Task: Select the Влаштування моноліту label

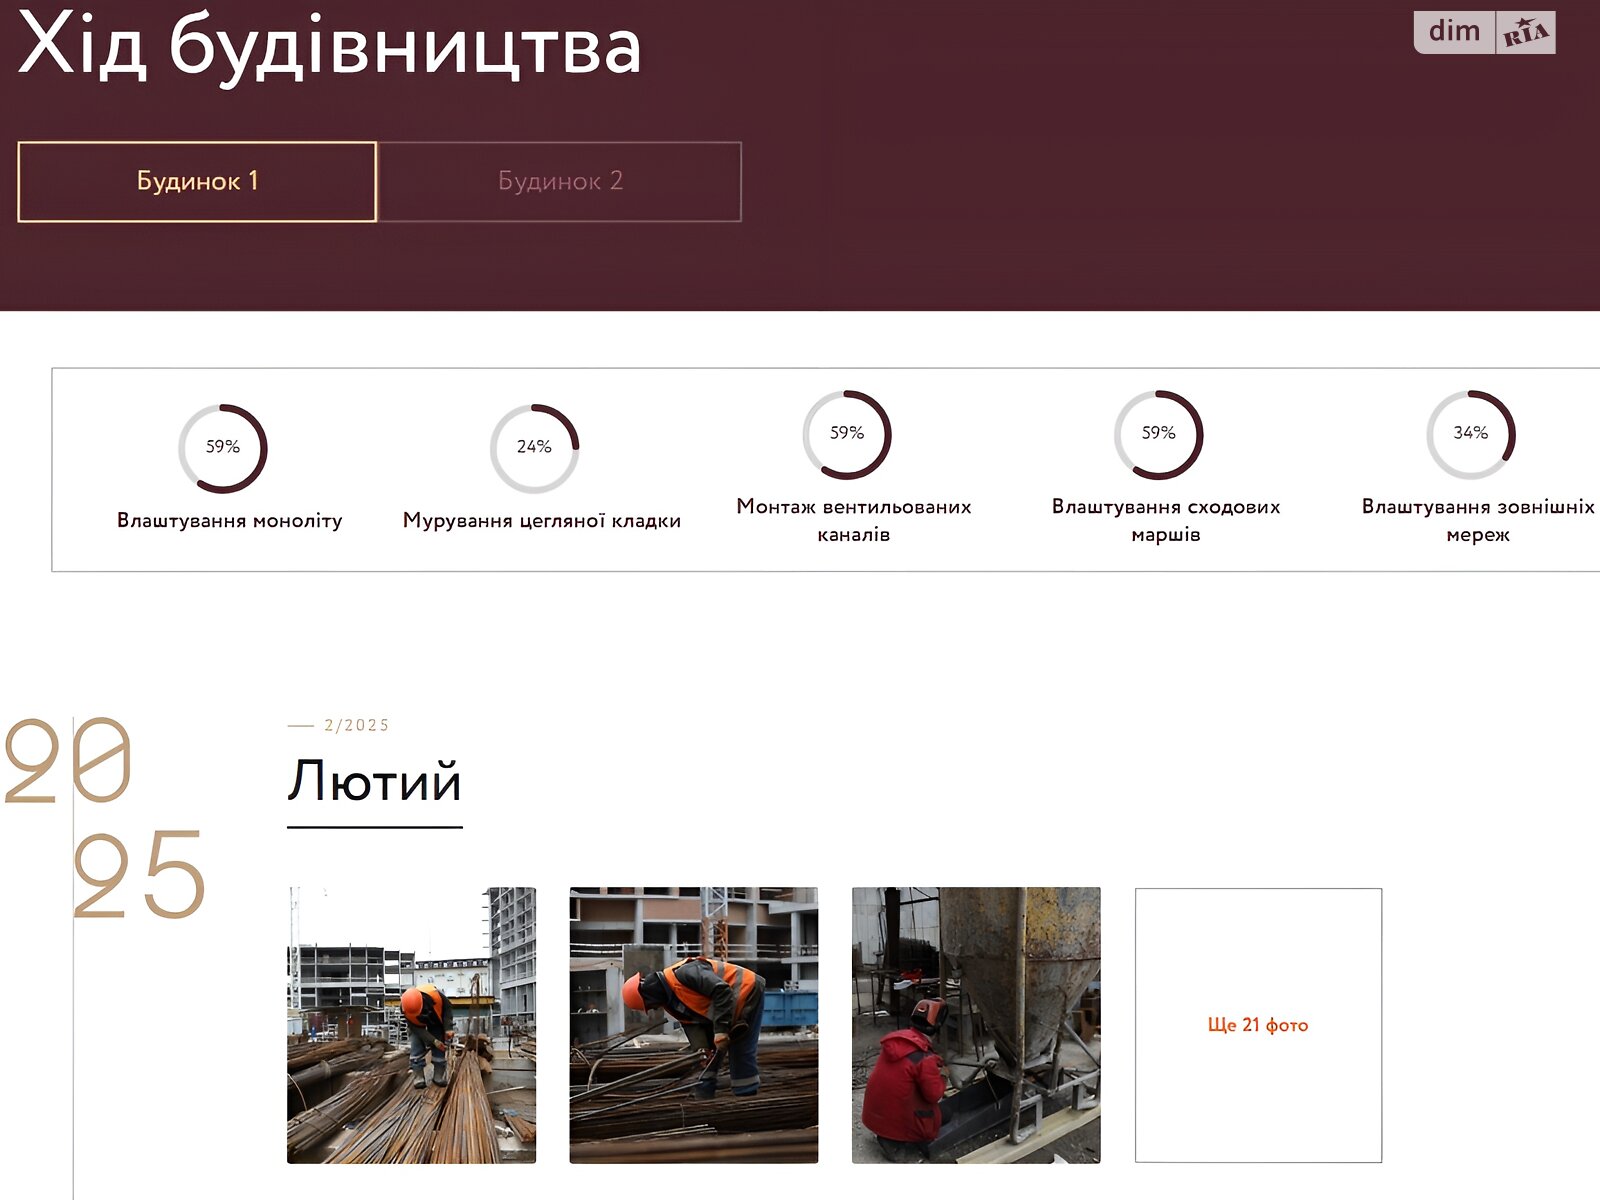Action: pyautogui.click(x=229, y=521)
